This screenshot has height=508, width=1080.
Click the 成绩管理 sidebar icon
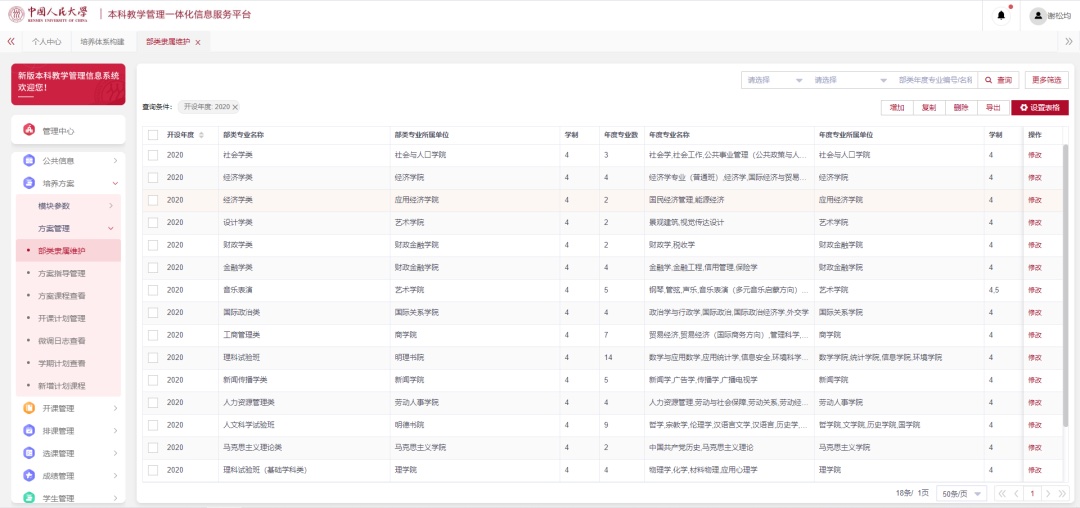(x=29, y=476)
